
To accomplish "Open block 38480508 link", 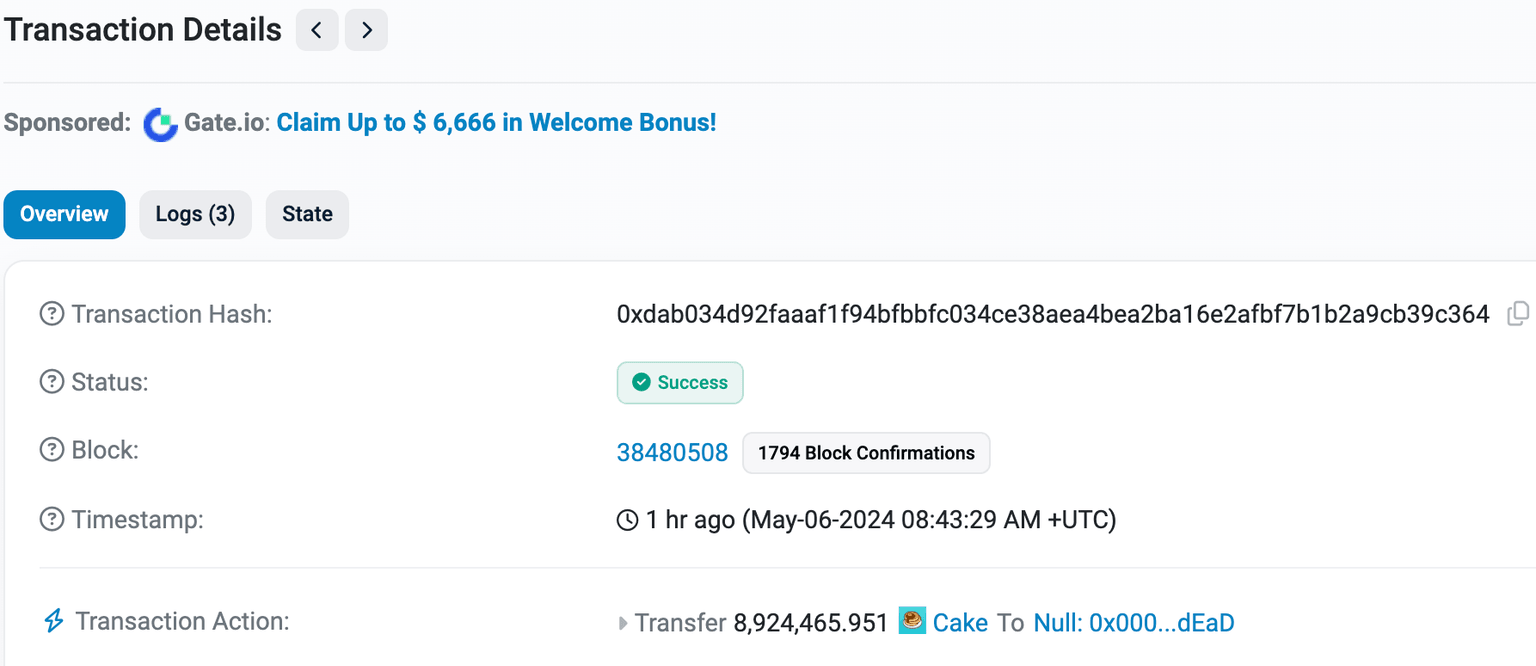I will click(672, 452).
